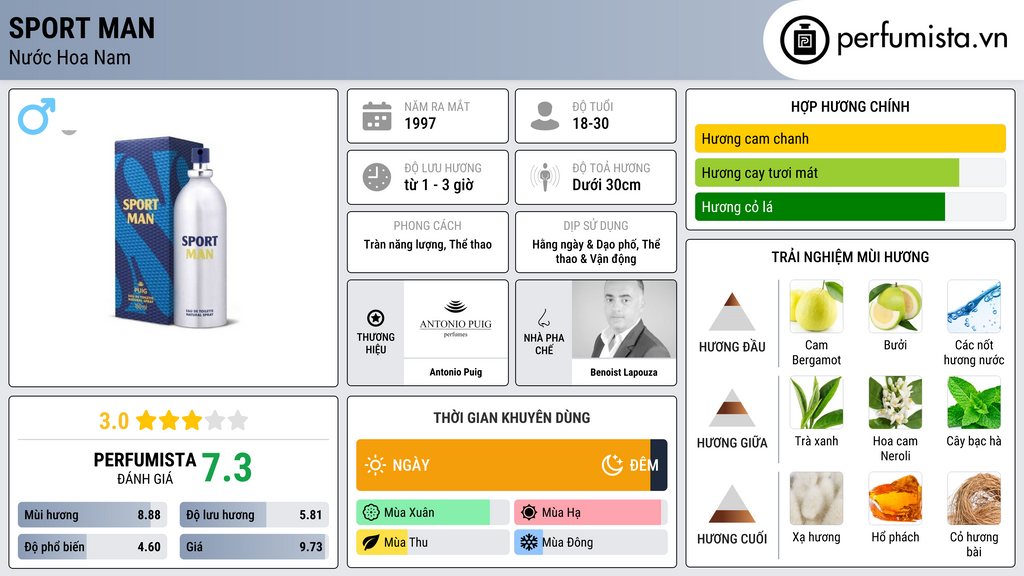
Task: Click the sun icon next to Ngày
Action: click(375, 465)
